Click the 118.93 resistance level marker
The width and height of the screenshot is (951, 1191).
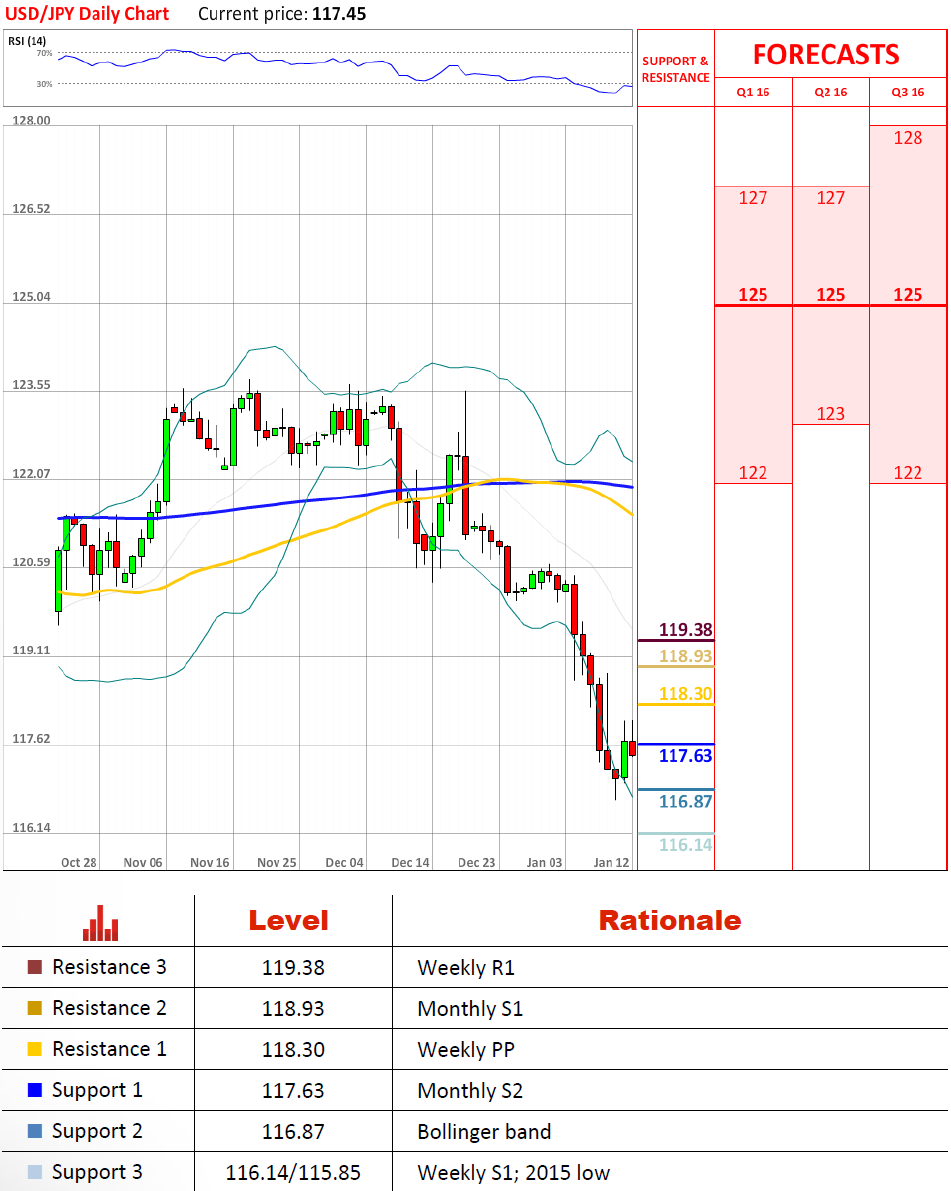(x=685, y=656)
